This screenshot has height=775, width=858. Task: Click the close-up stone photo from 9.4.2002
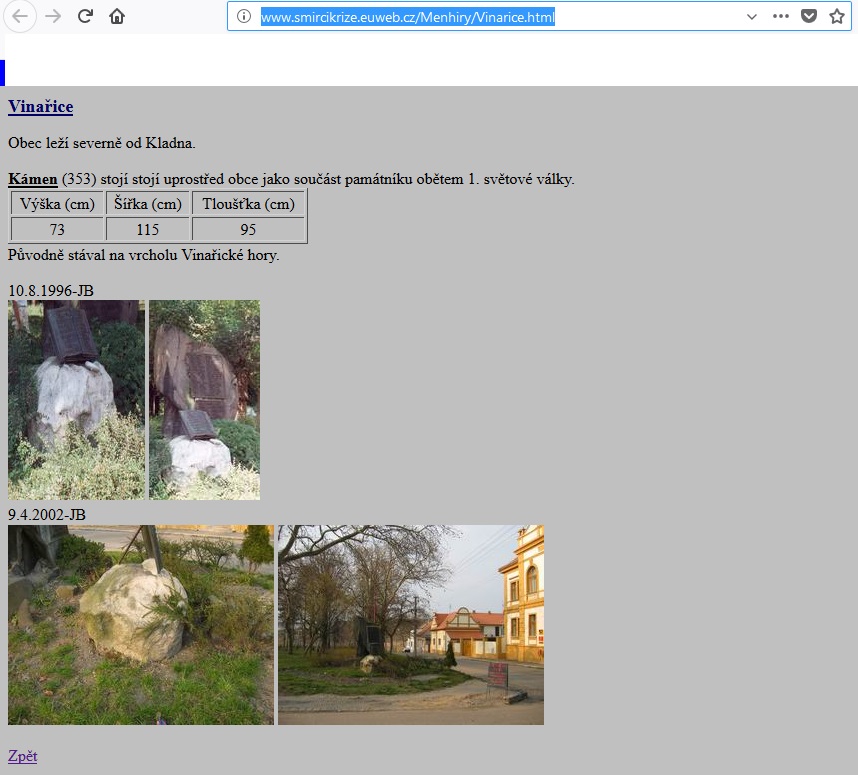point(140,624)
